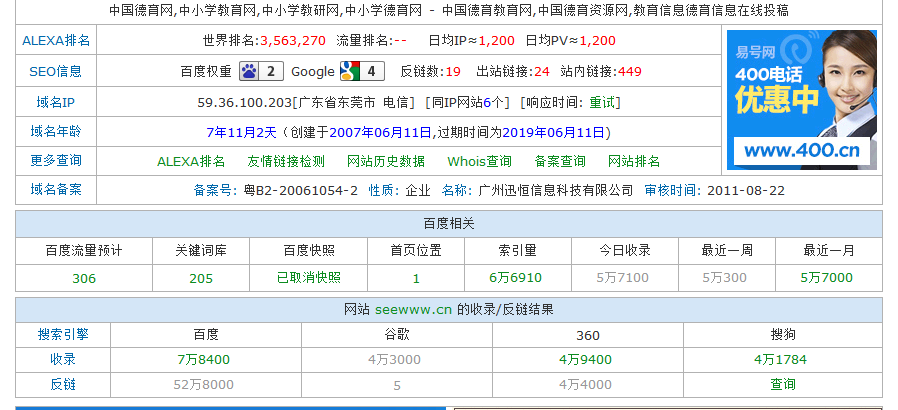Open the 400.cn advertisement banner
Screen dimensions: 898x410
tap(802, 100)
